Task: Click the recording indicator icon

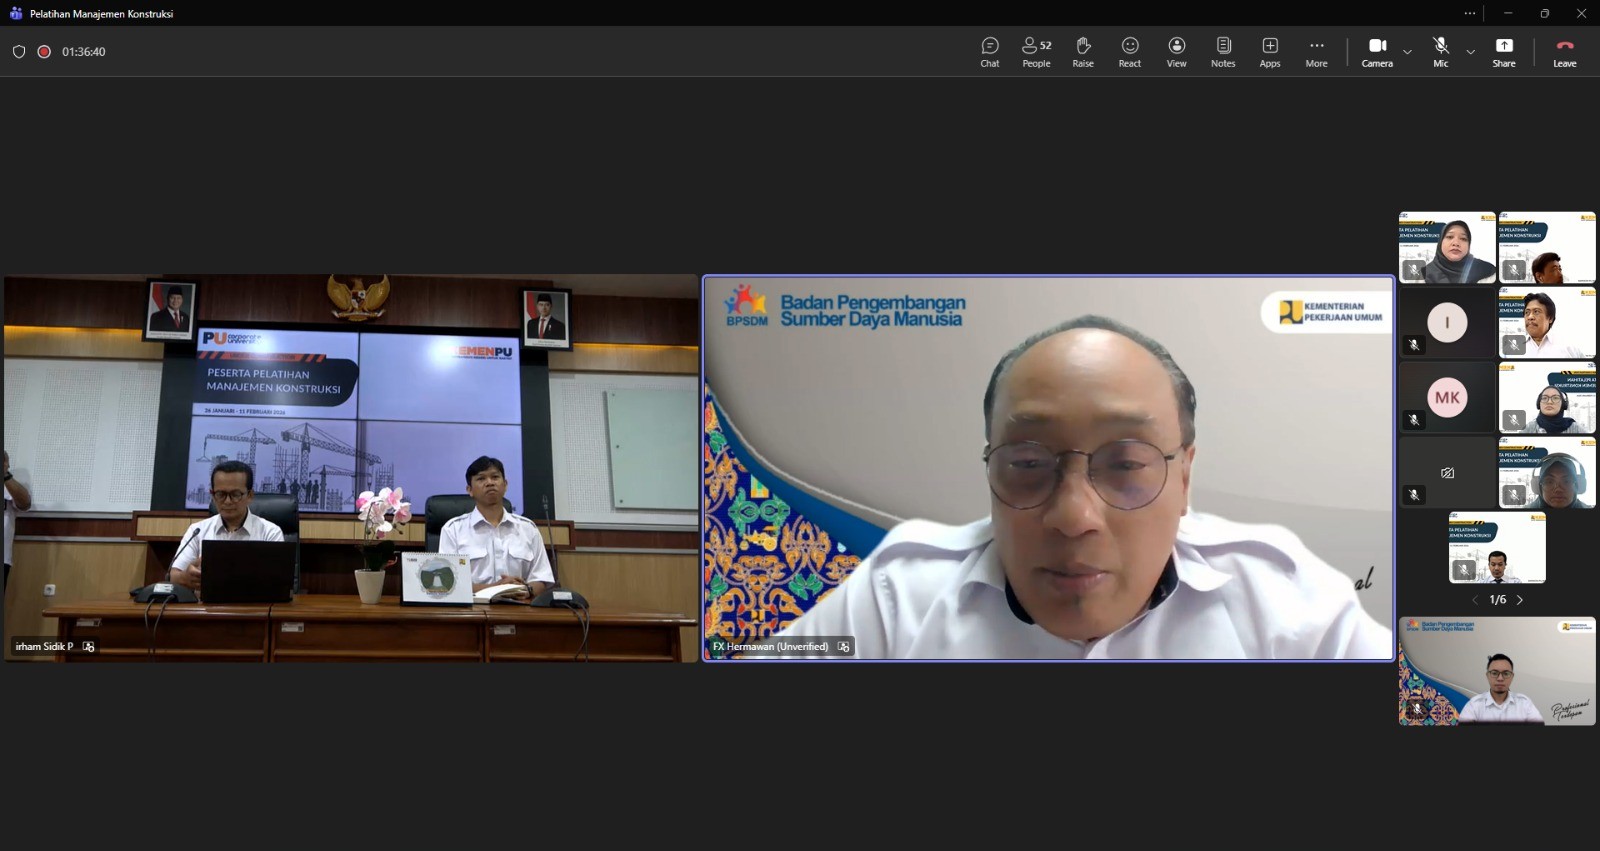Action: click(x=44, y=52)
